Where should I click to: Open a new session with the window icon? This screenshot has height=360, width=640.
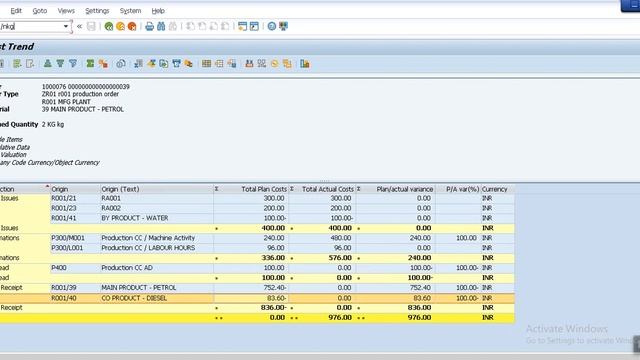[x=242, y=27]
